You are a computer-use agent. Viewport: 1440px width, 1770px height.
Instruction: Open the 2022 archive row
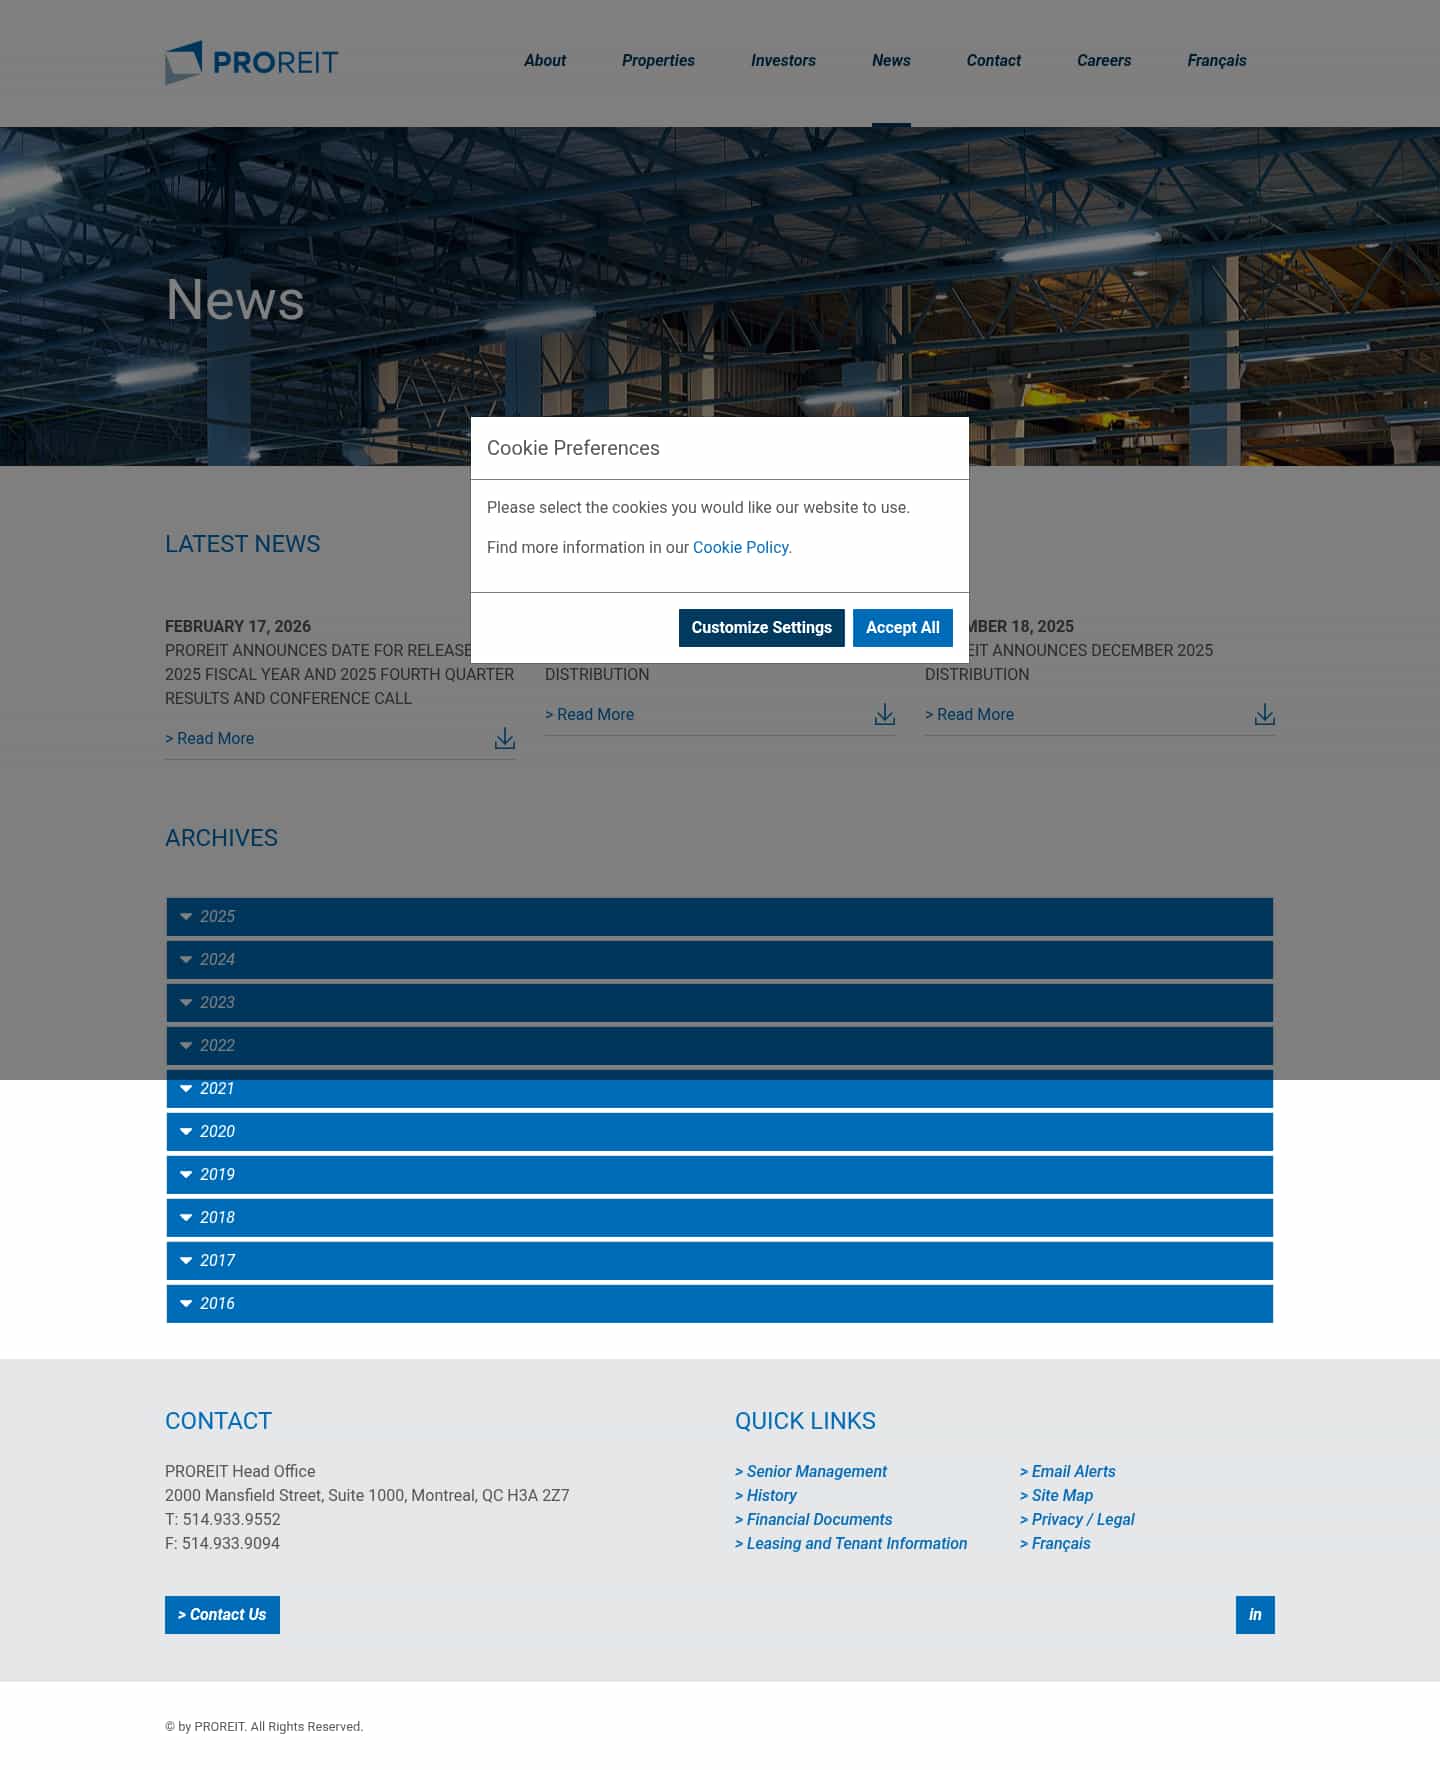coord(720,1046)
